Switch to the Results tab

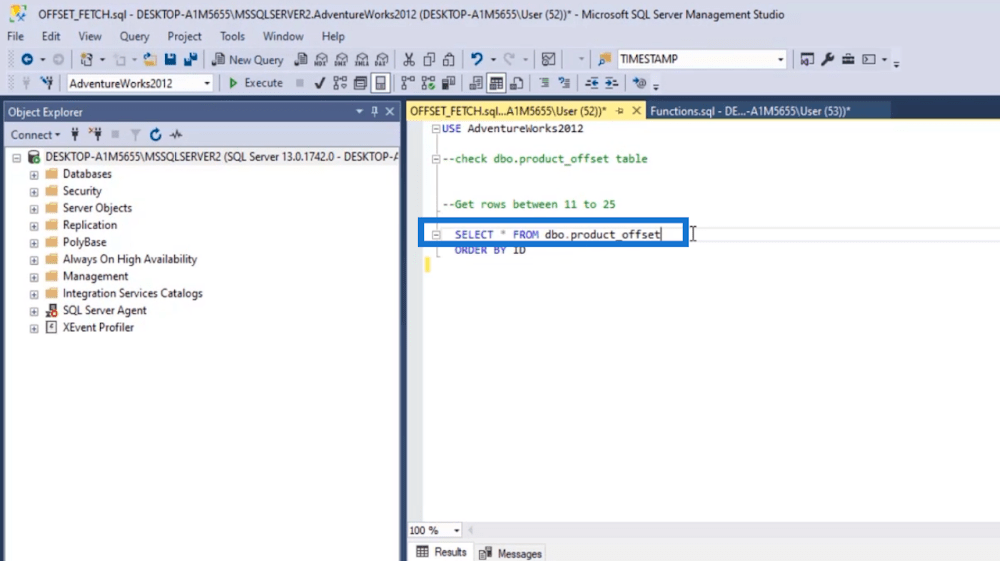442,552
